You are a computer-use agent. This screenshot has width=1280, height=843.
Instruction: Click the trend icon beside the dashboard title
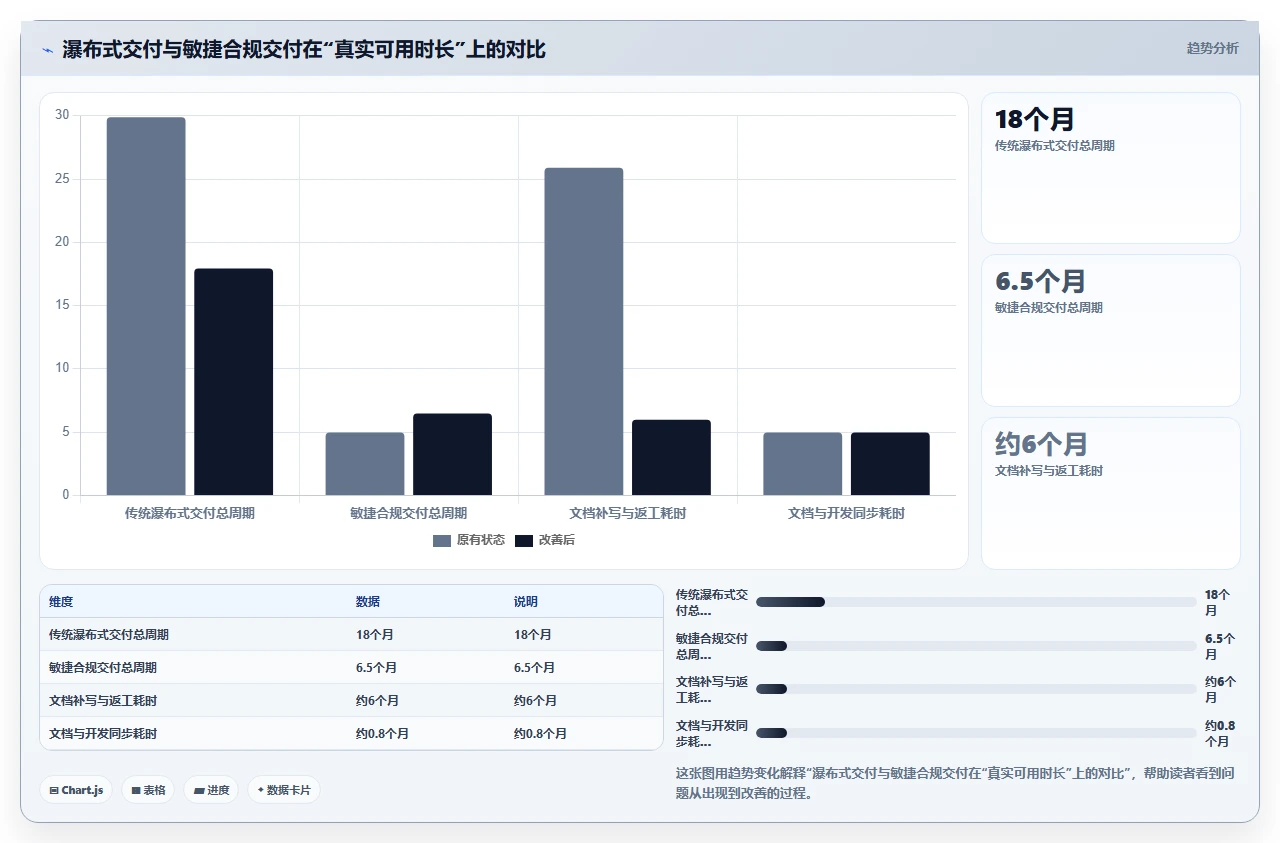pos(47,49)
